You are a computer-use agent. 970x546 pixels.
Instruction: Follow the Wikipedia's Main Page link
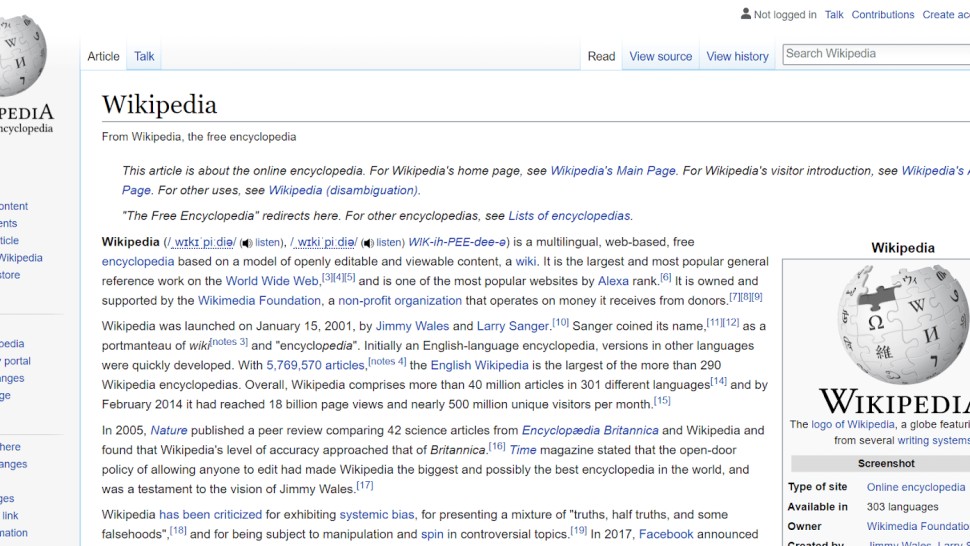point(613,171)
